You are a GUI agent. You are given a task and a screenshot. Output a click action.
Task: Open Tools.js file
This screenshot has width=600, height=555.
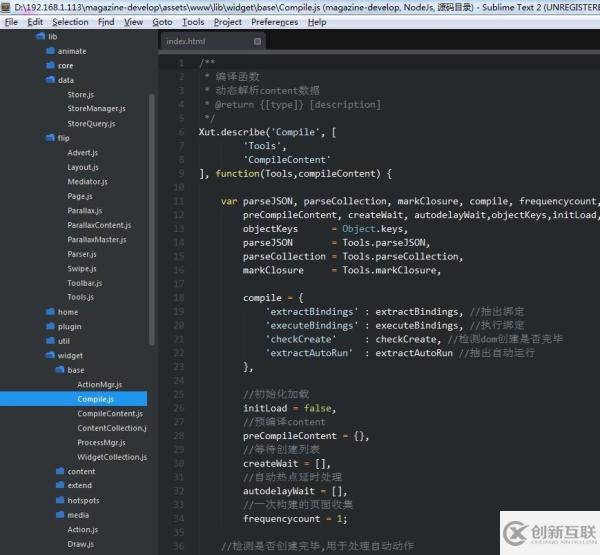(80, 297)
